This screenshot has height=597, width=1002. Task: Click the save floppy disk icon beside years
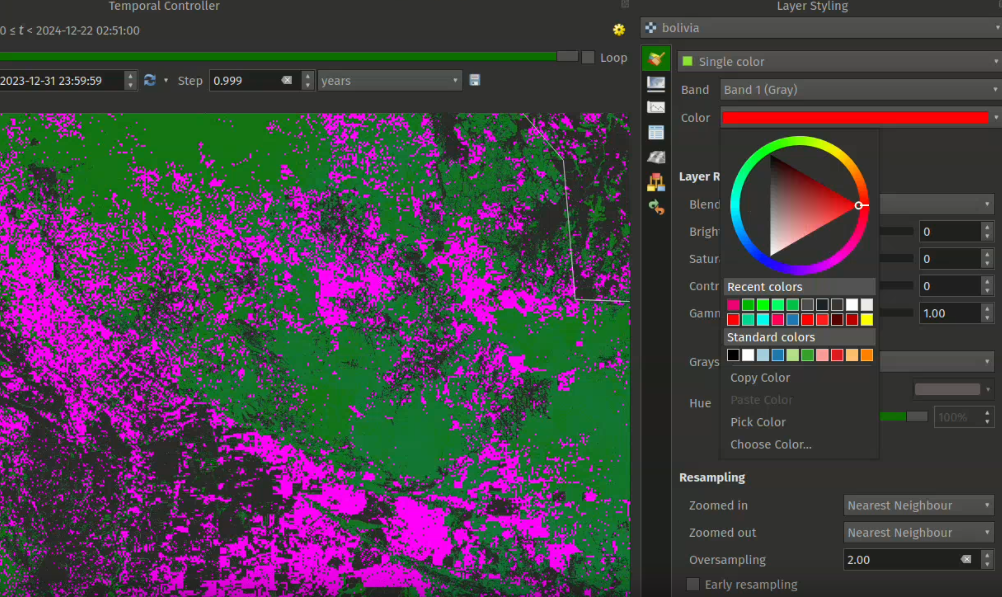click(474, 80)
